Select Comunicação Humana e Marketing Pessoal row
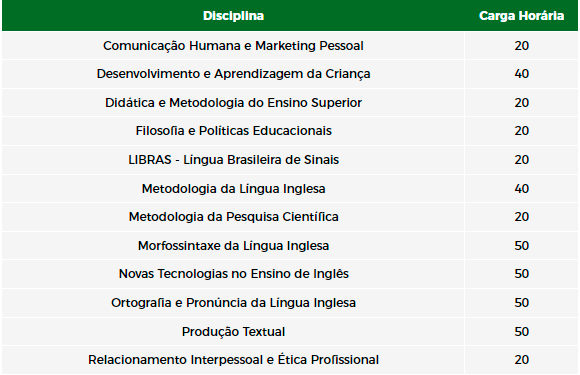The height and width of the screenshot is (375, 580). [290, 46]
